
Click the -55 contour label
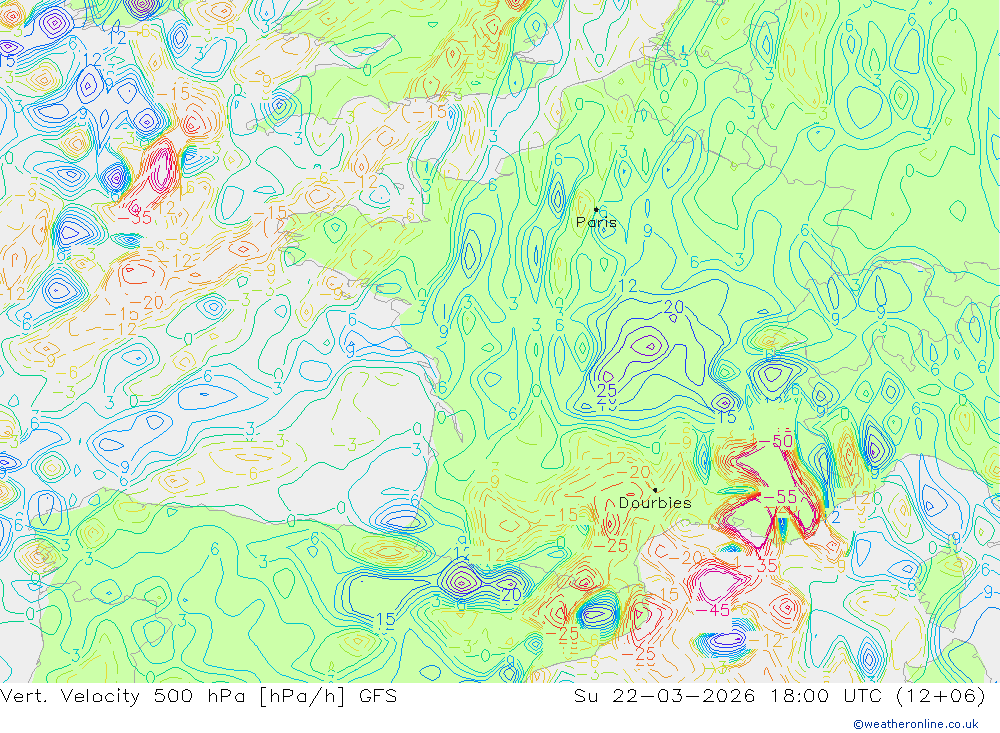[779, 497]
